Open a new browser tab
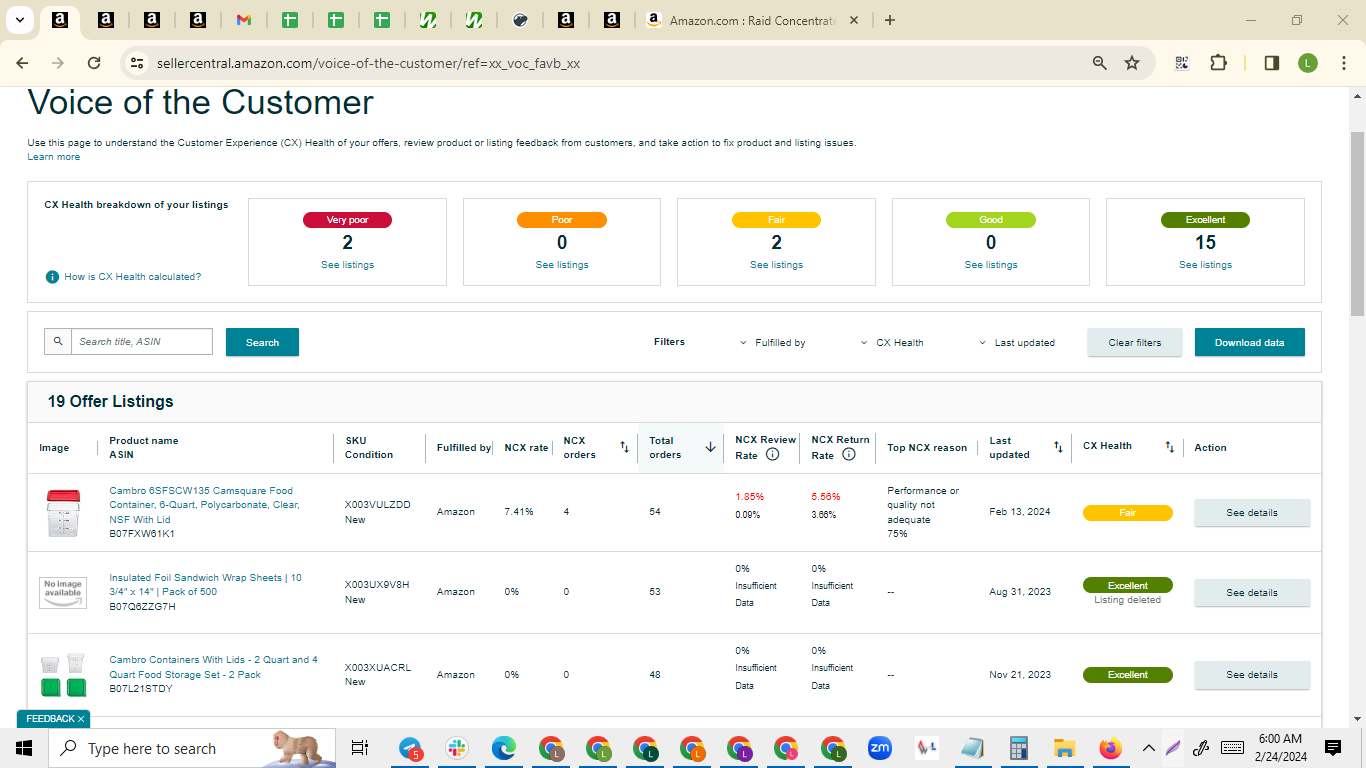Viewport: 1366px width, 768px height. click(890, 20)
